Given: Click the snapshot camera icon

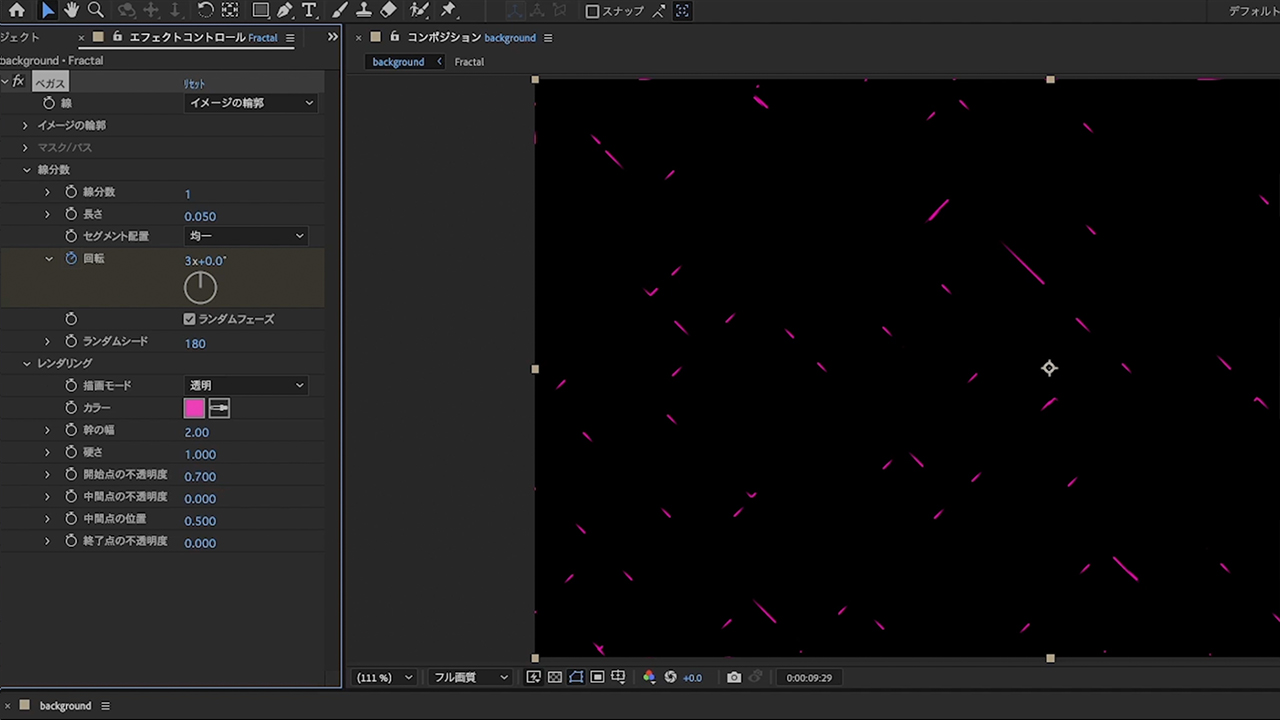Looking at the screenshot, I should 734,678.
